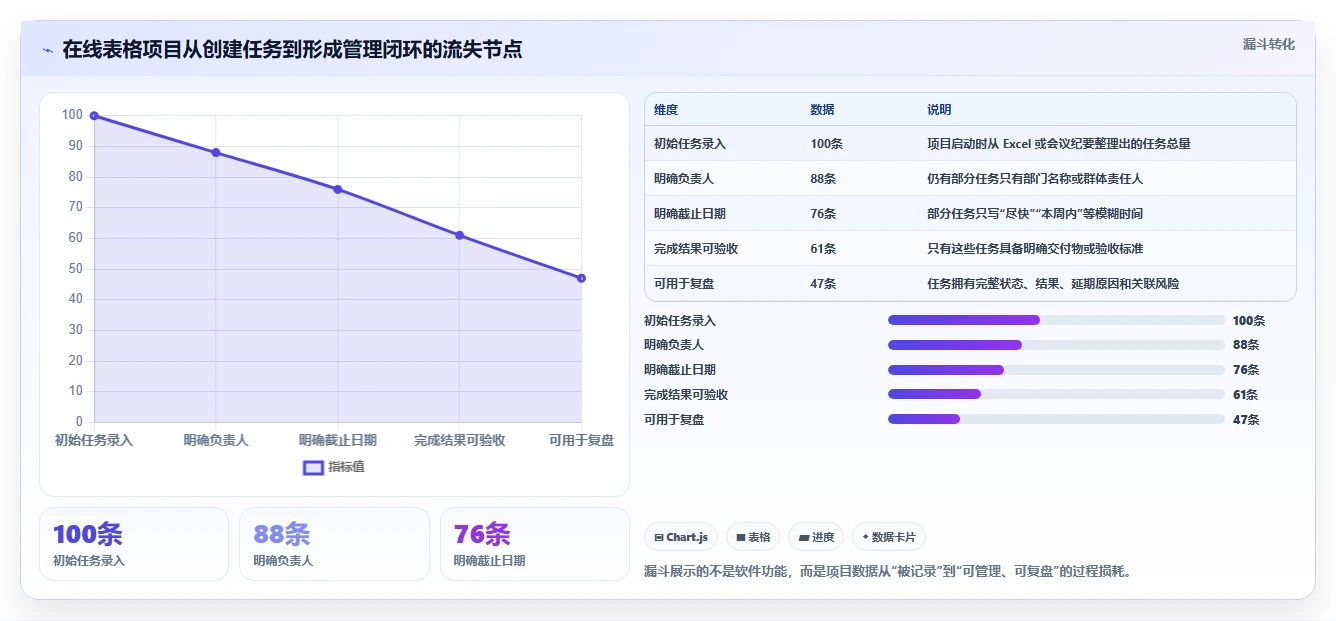Click the chart data point for 可用于复盘

tap(581, 278)
